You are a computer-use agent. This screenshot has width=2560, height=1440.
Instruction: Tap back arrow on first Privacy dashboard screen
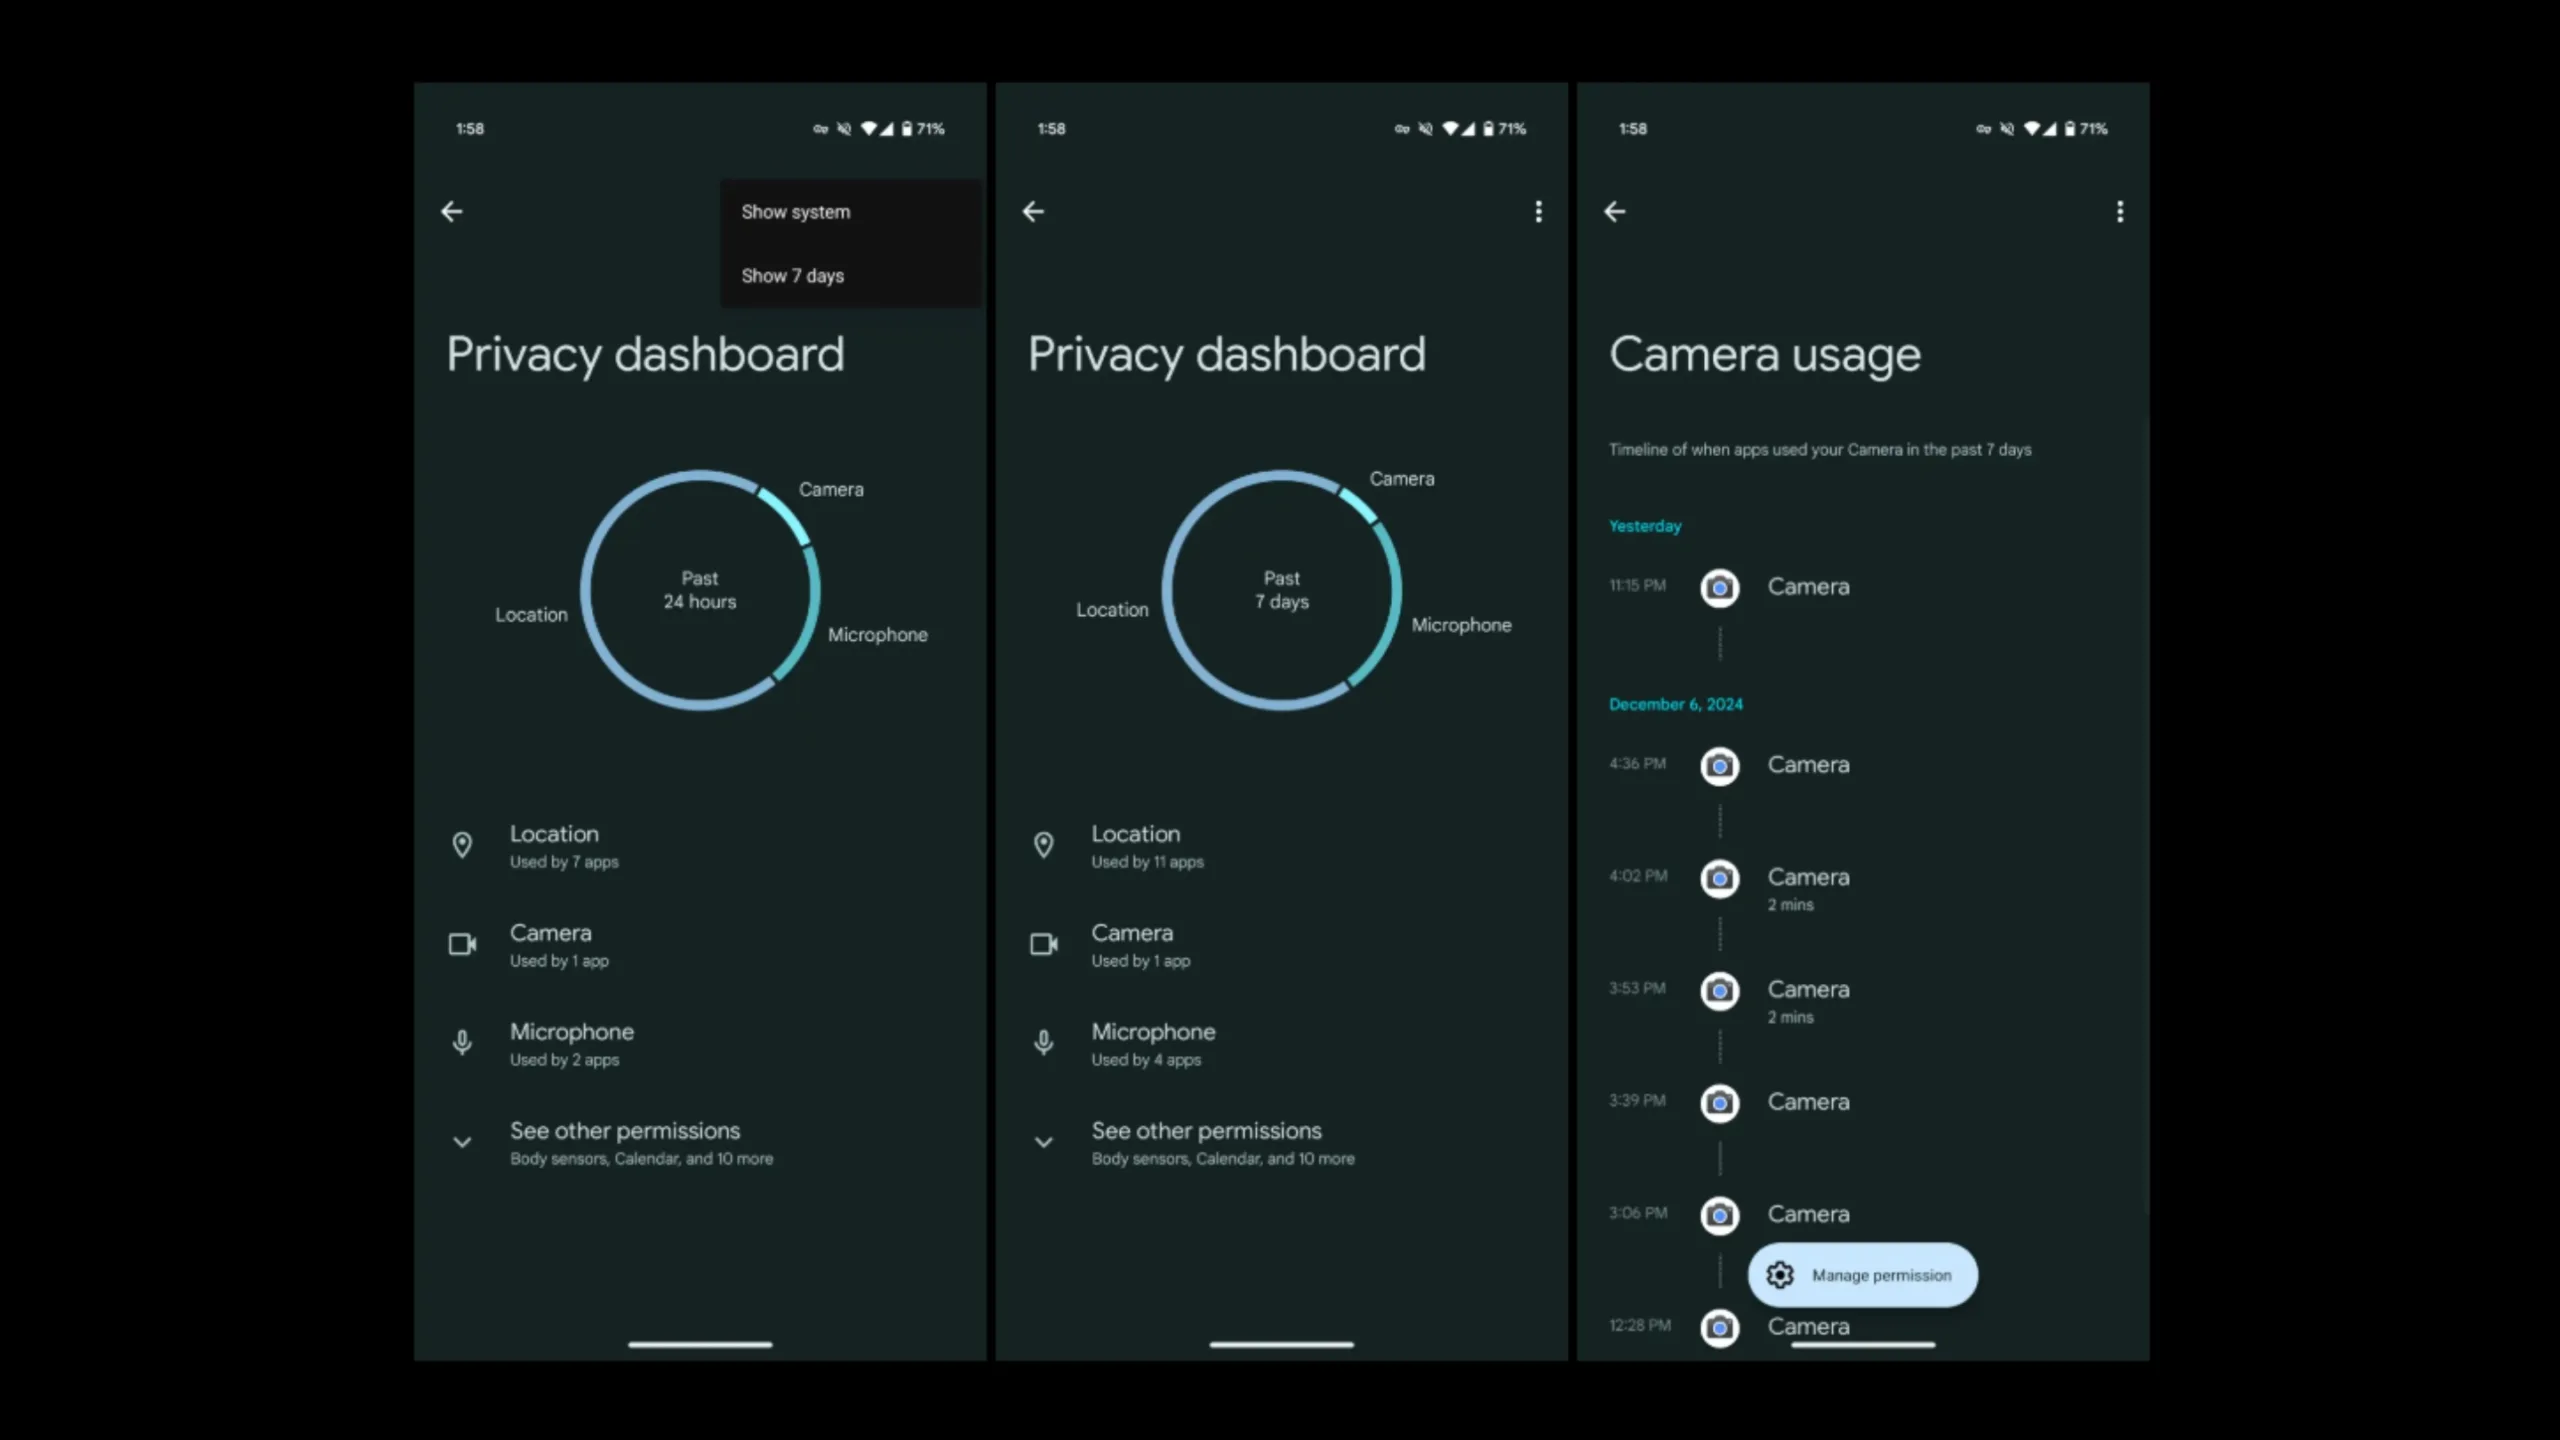(452, 211)
